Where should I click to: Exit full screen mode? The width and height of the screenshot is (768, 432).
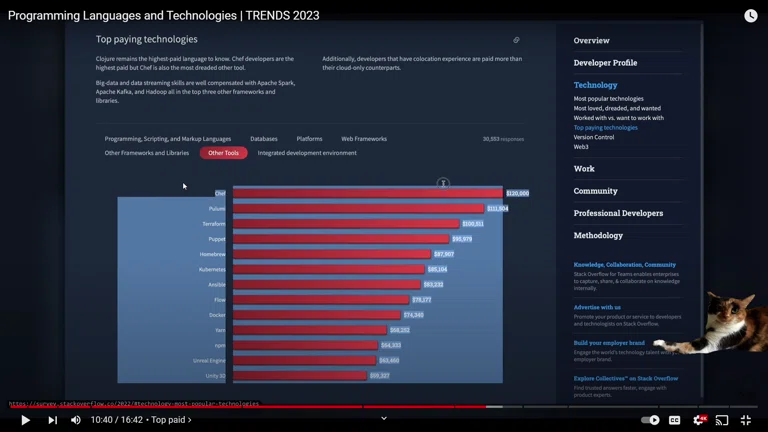(746, 420)
